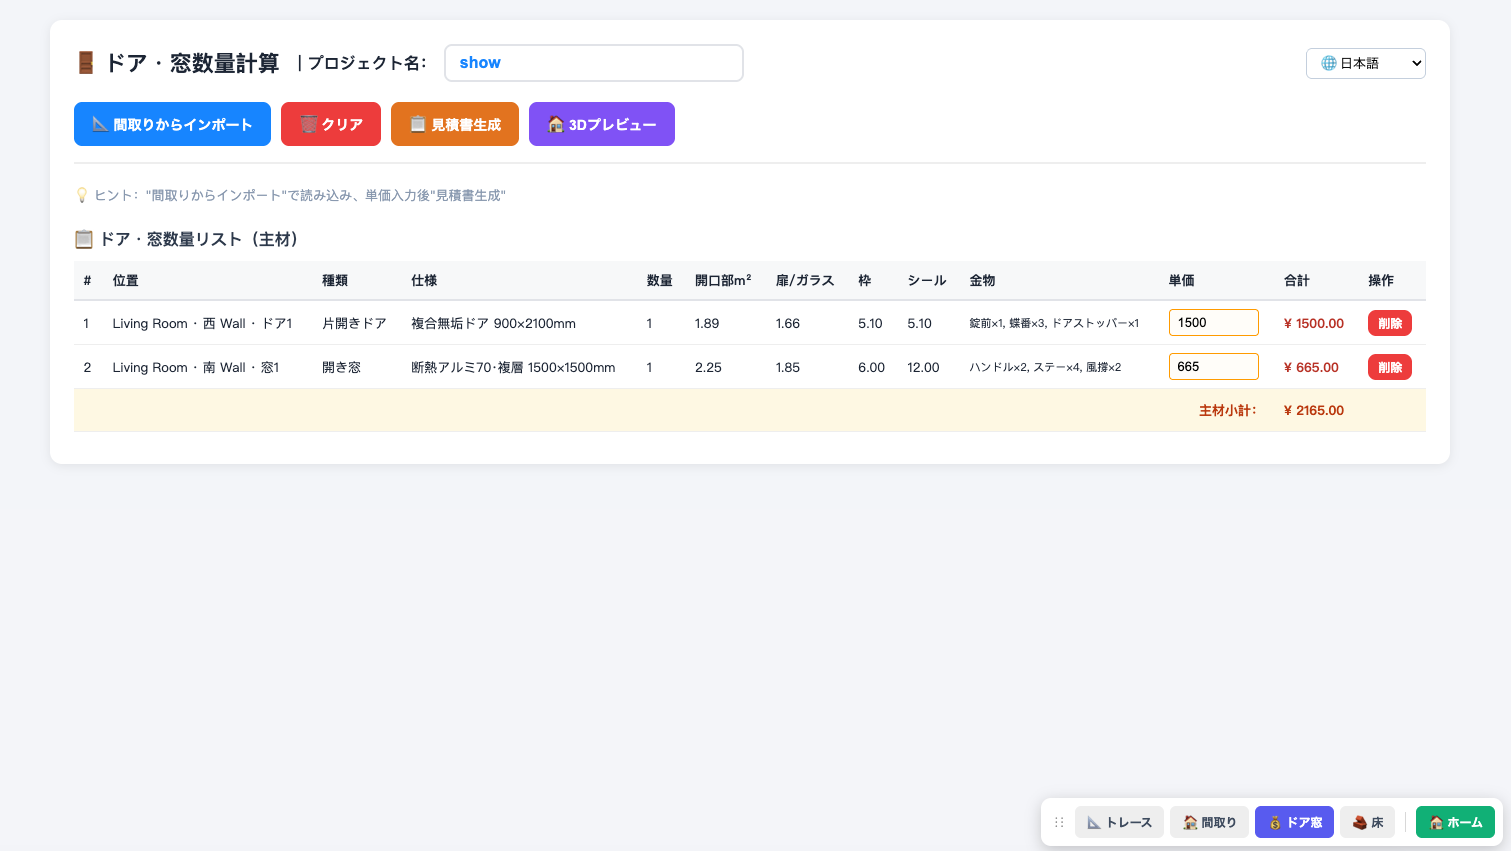
Task: Clear the list with クリア button
Action: [331, 124]
